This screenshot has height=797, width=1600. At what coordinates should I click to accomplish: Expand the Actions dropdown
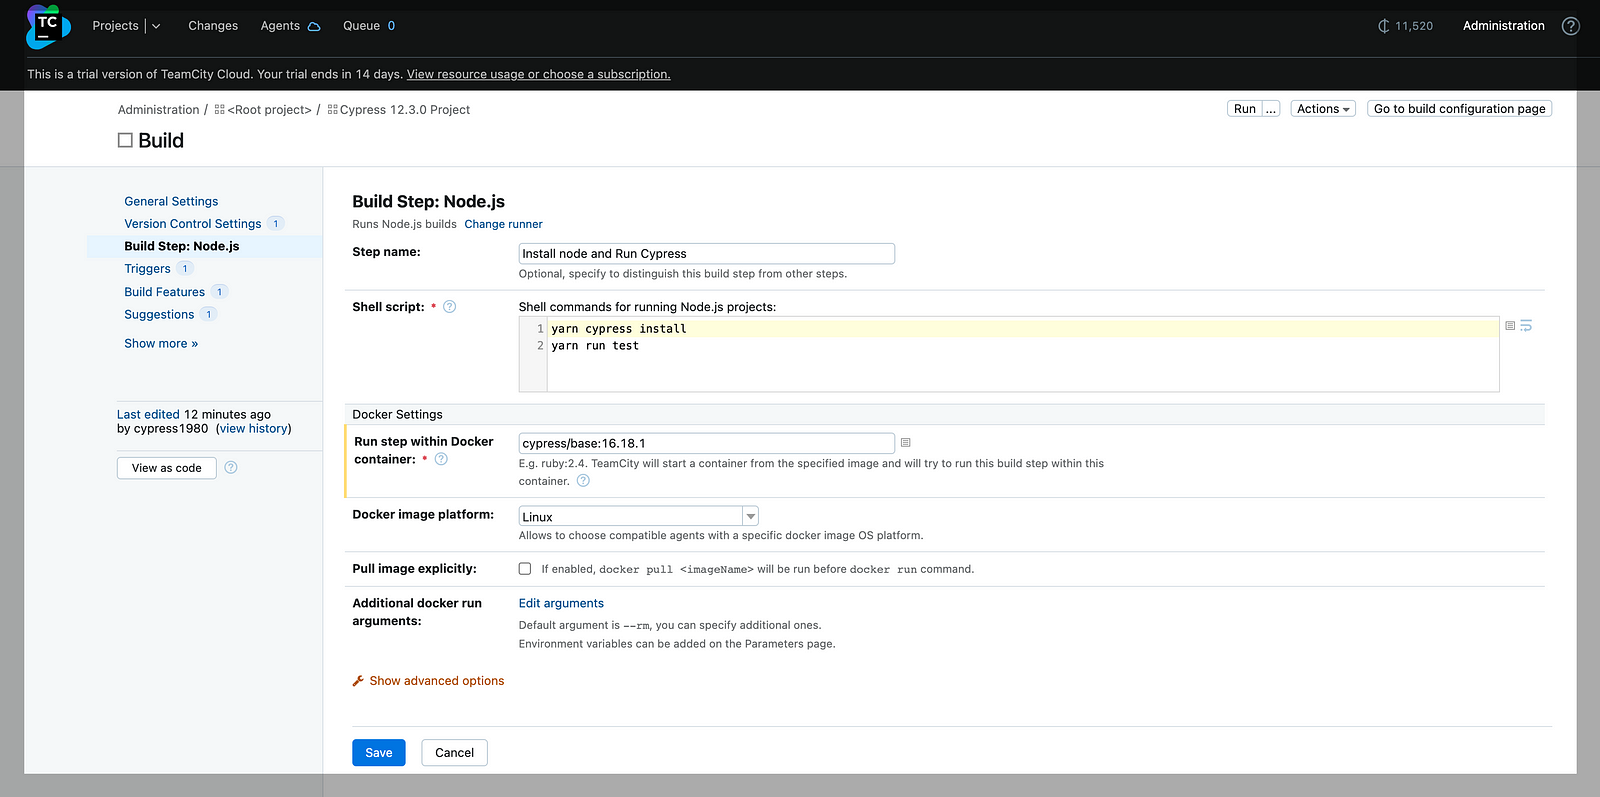tap(1323, 109)
